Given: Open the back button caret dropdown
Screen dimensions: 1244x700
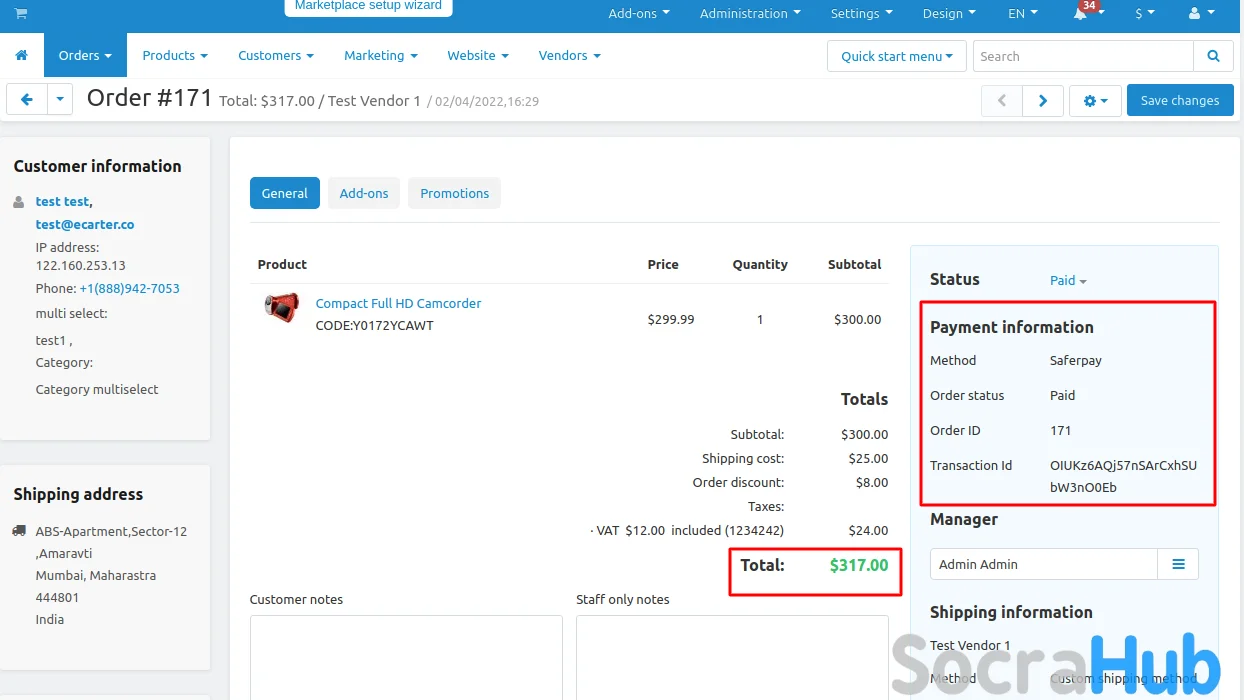Looking at the screenshot, I should click(x=60, y=100).
